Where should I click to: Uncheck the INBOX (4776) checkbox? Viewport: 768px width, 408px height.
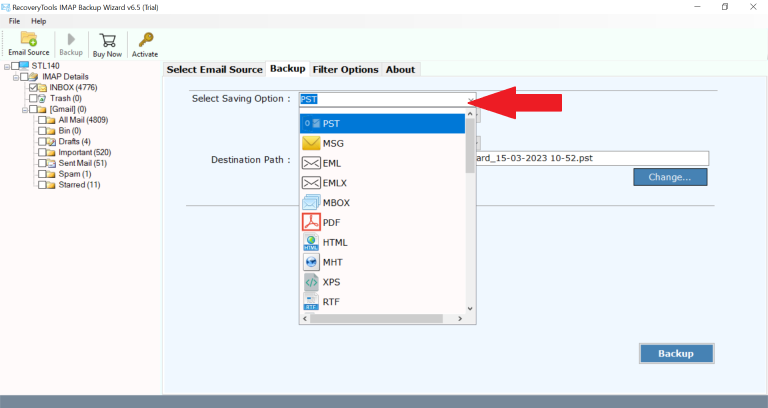pos(33,88)
